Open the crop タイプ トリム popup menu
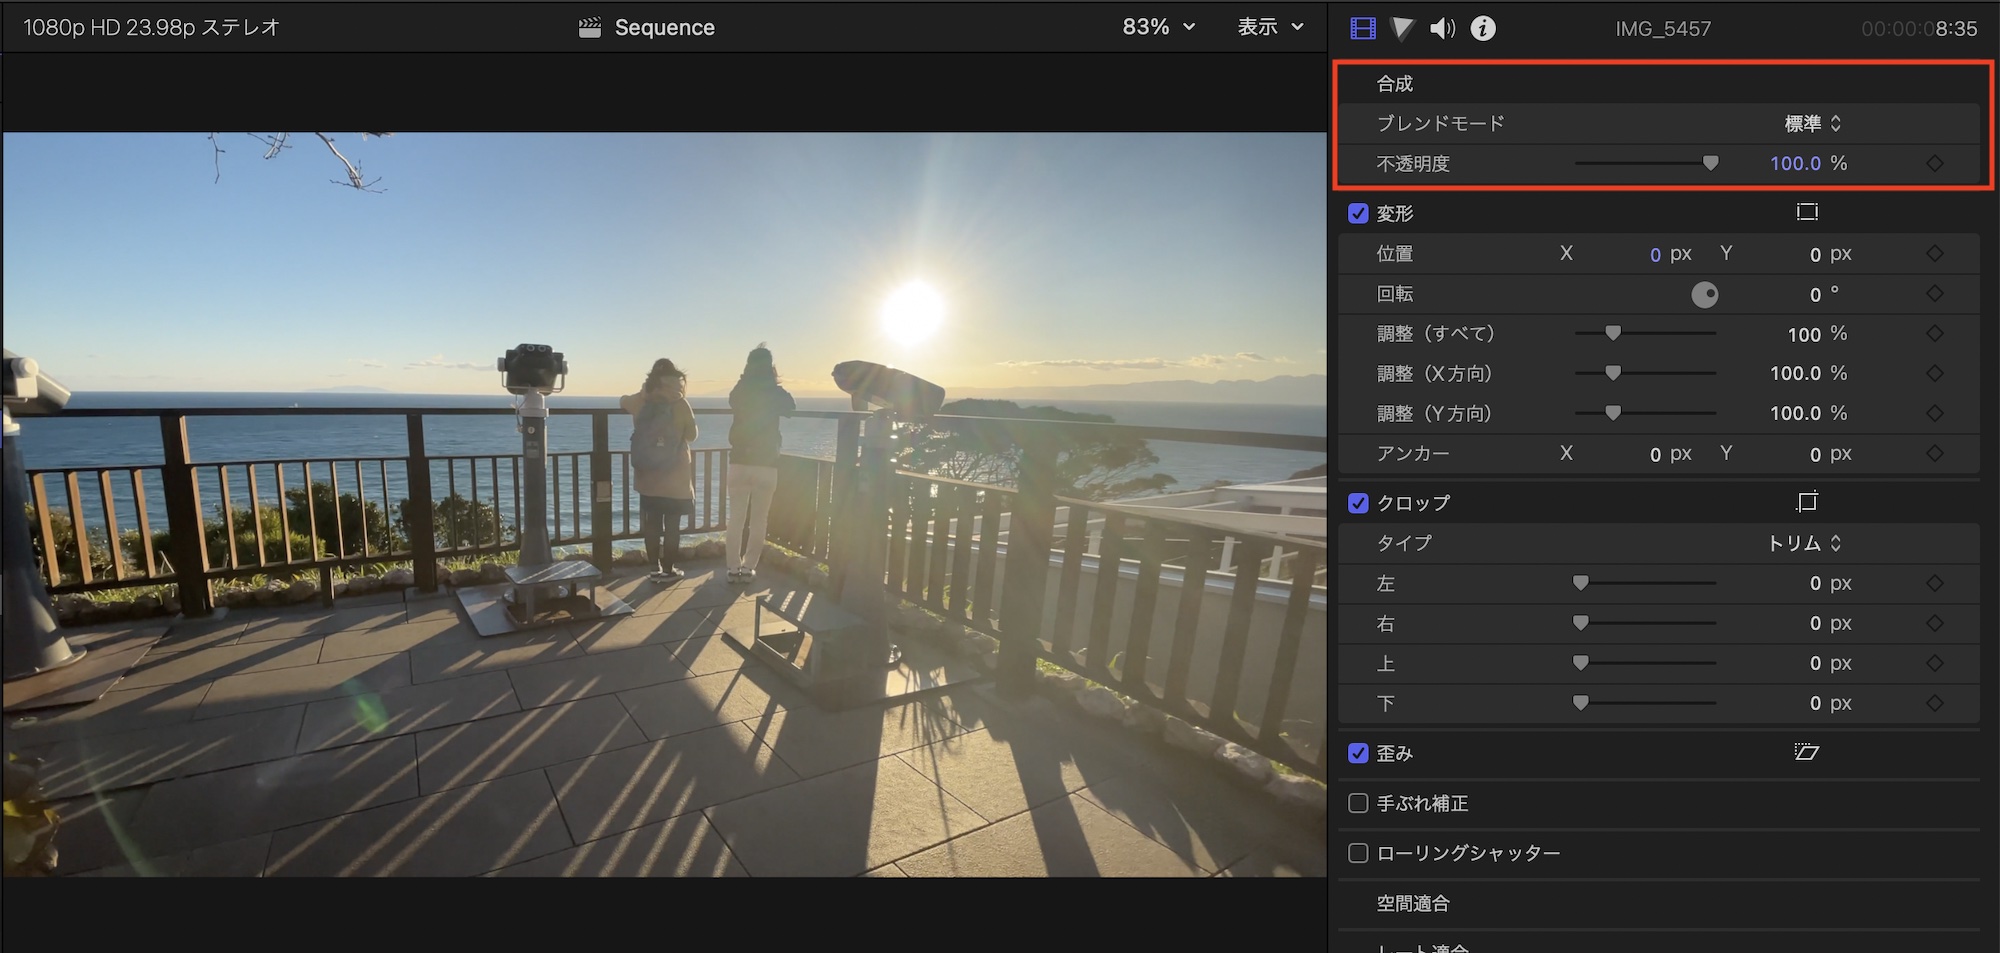This screenshot has height=953, width=2000. click(1805, 543)
